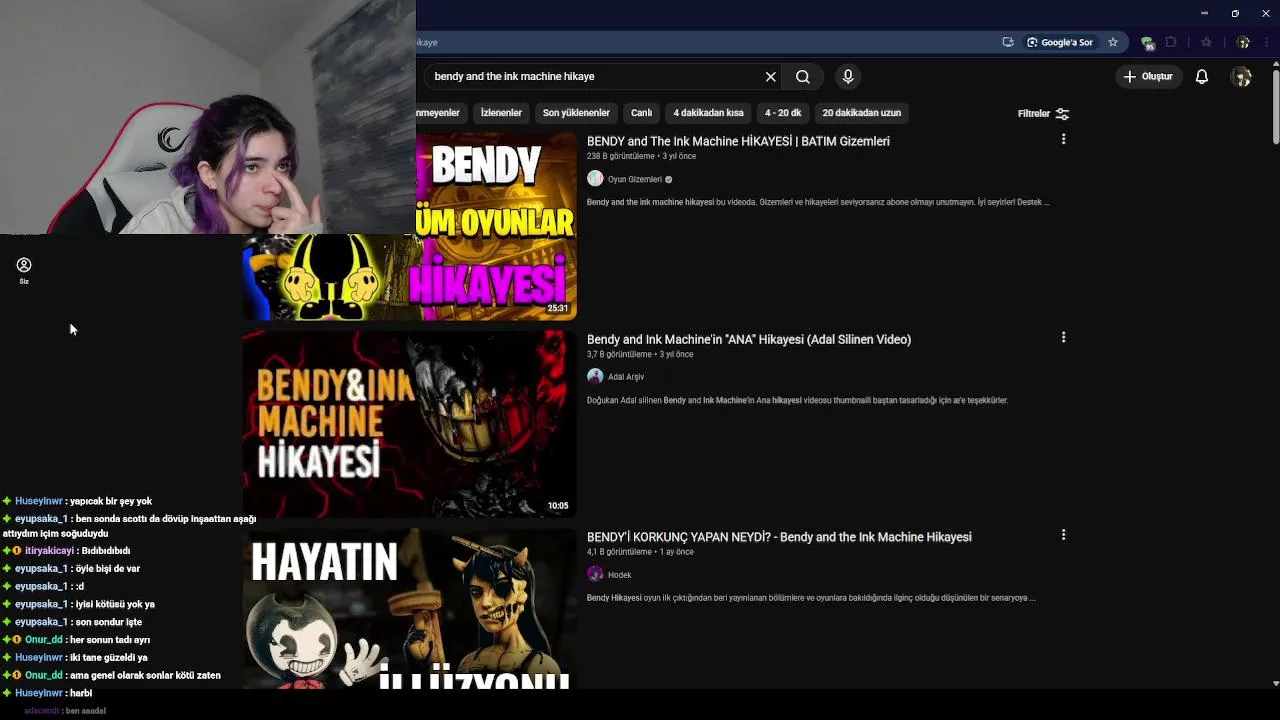Open the HAYATIN İLLÜZYONU thumbnail
This screenshot has width=1280, height=720.
409,609
